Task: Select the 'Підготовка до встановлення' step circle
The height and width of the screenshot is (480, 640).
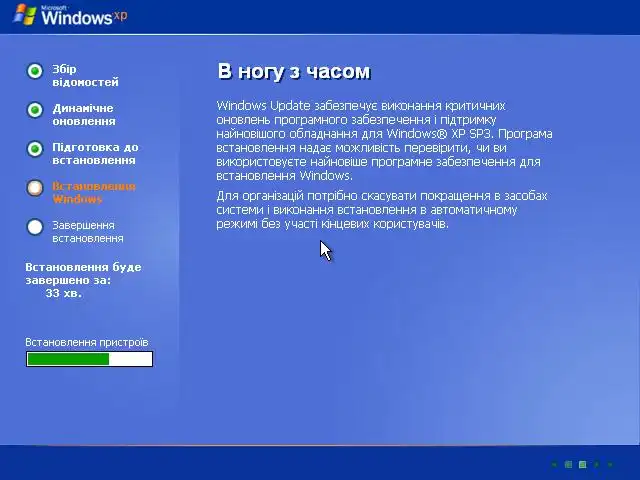Action: point(35,149)
